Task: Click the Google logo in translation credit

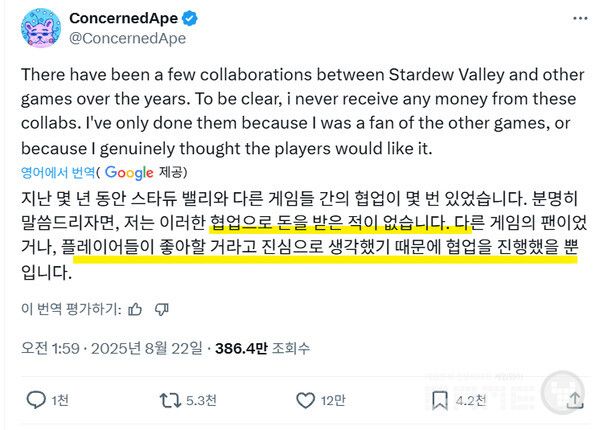Action: pyautogui.click(x=128, y=173)
